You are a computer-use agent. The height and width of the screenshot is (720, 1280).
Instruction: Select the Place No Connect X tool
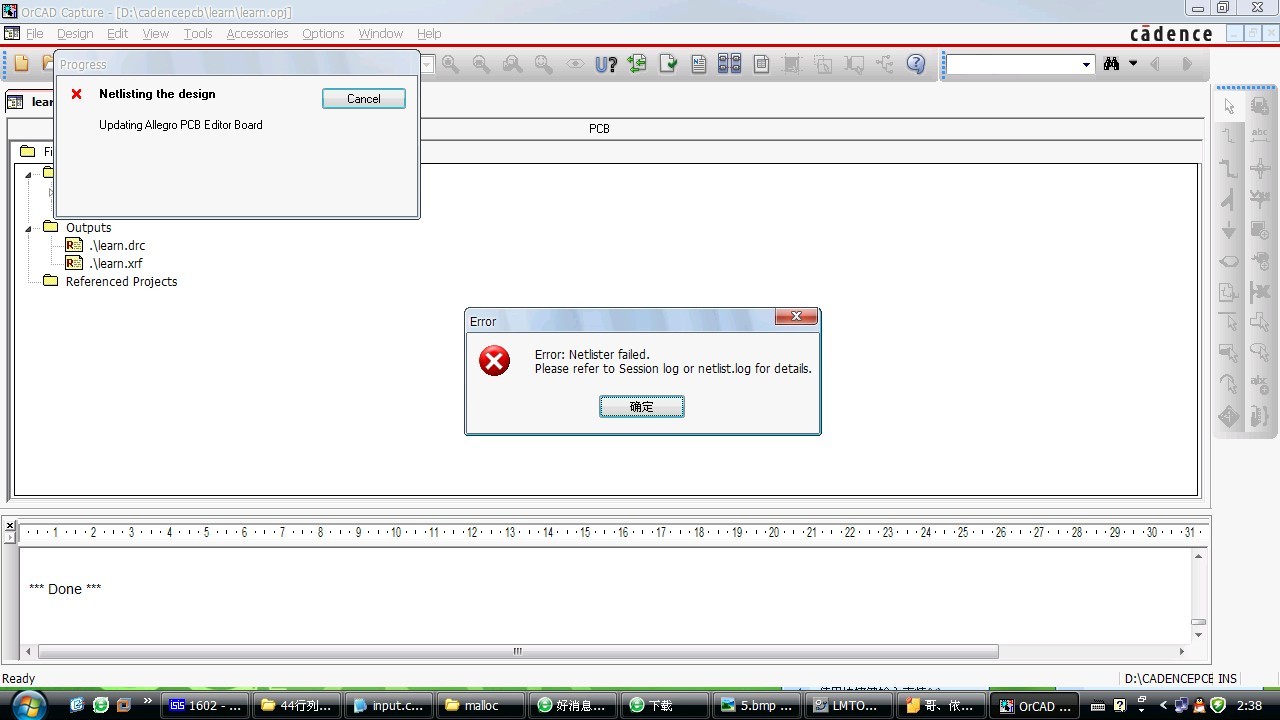[1260, 292]
